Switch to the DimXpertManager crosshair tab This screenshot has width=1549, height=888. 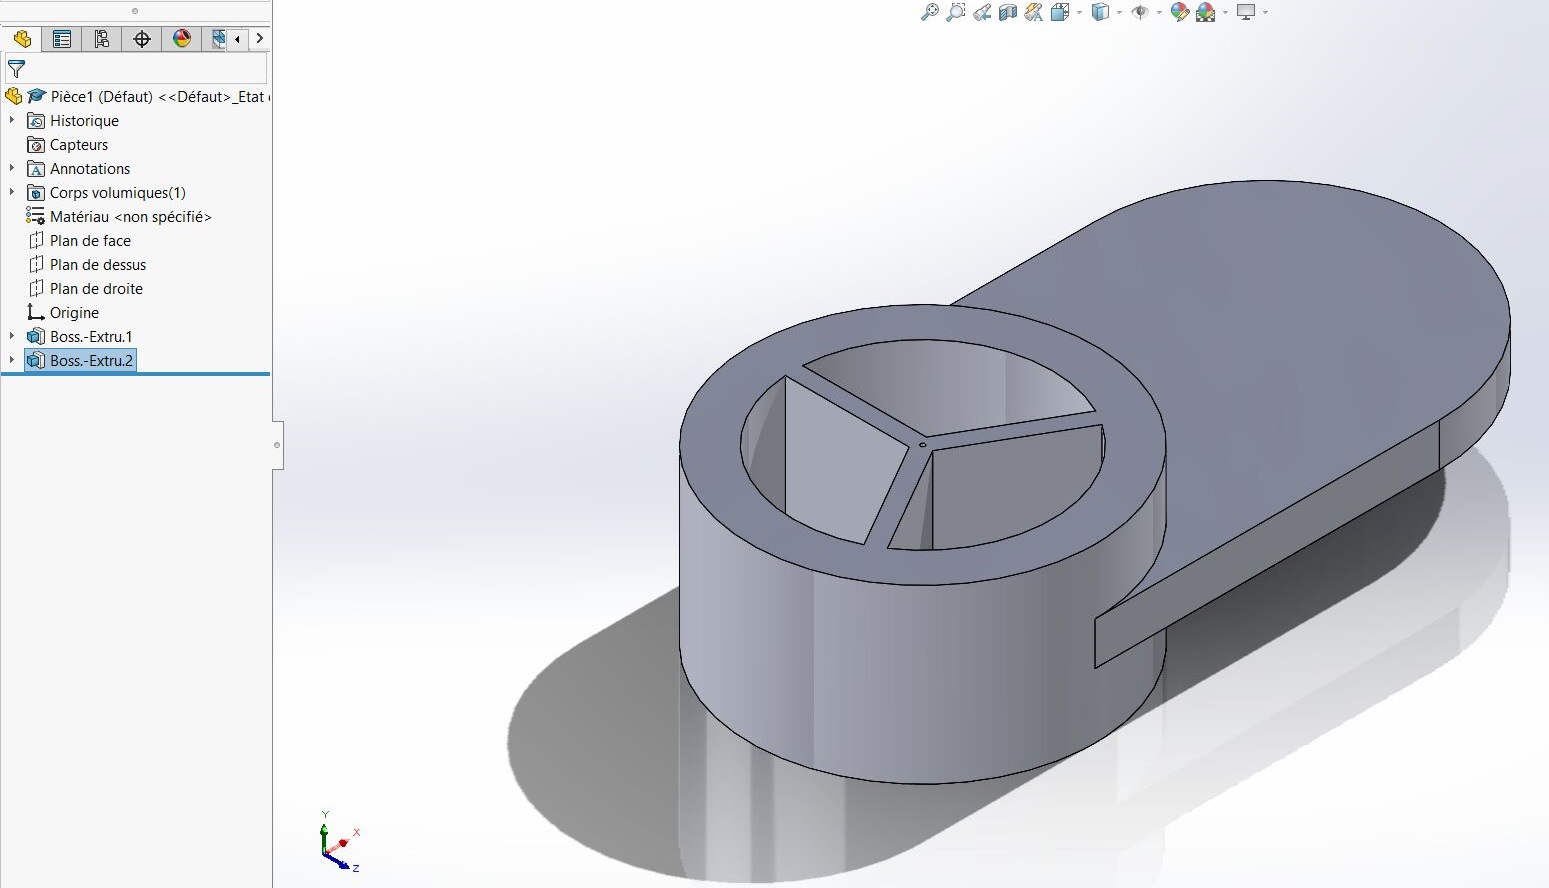point(142,39)
